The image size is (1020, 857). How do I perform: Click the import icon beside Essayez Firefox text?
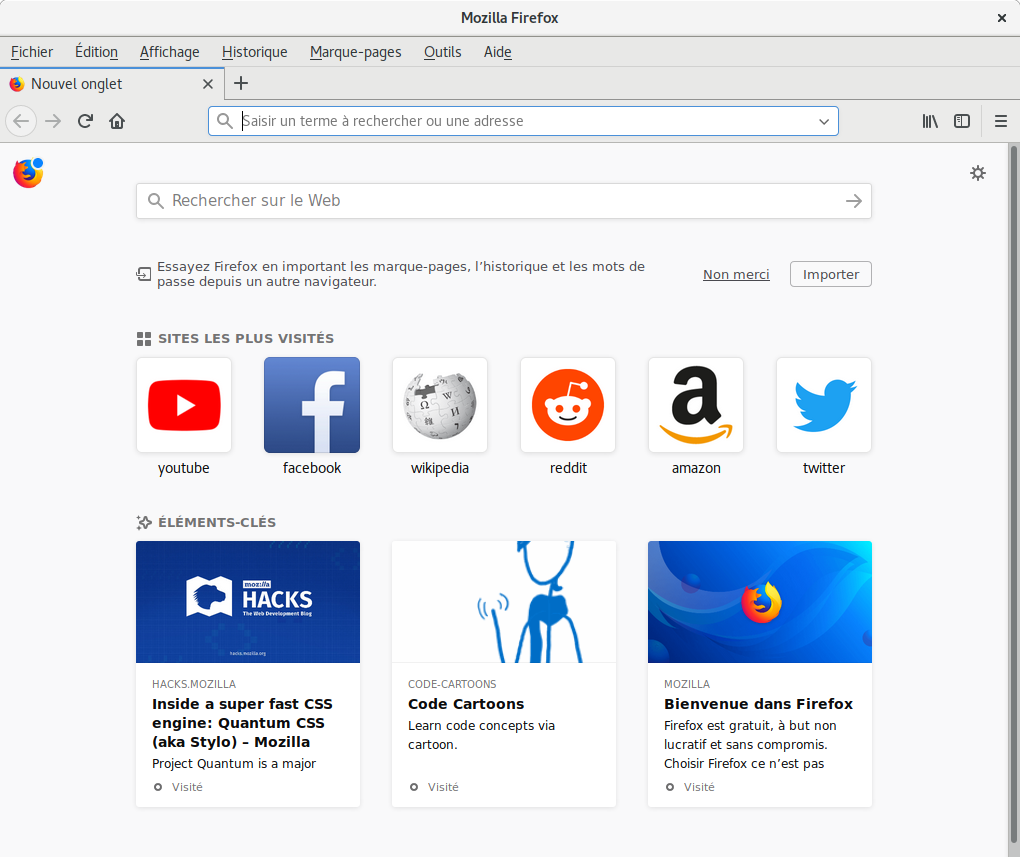[143, 274]
